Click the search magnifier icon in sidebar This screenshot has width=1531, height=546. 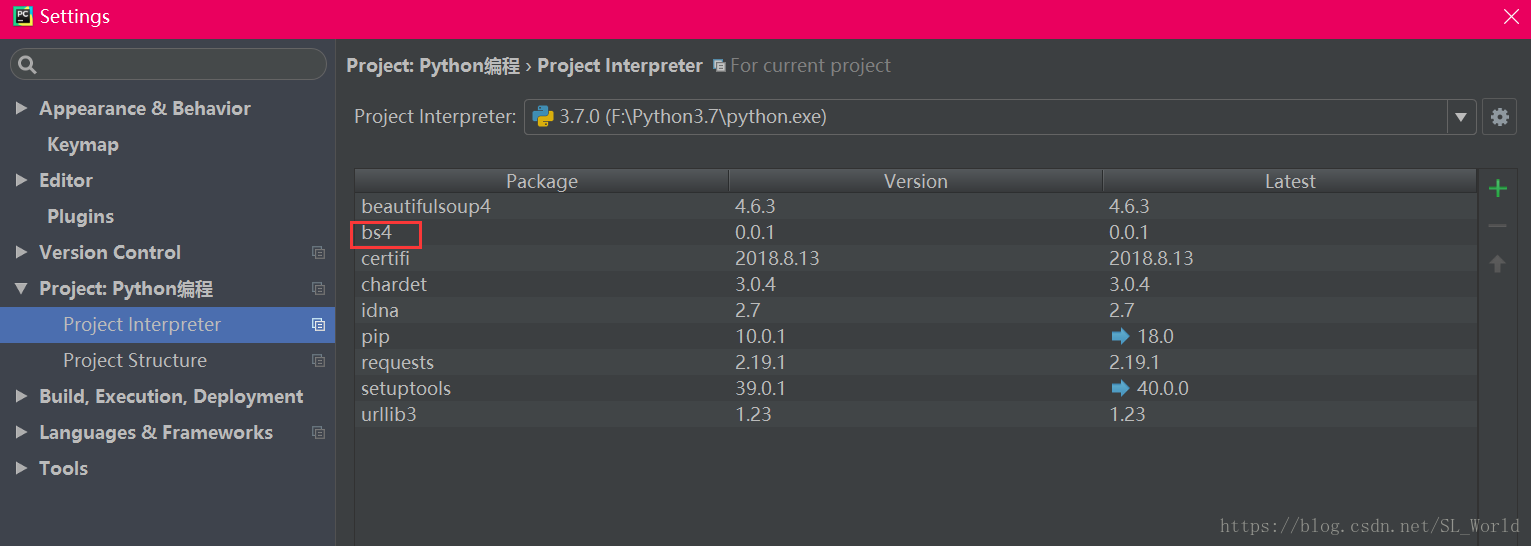point(27,65)
